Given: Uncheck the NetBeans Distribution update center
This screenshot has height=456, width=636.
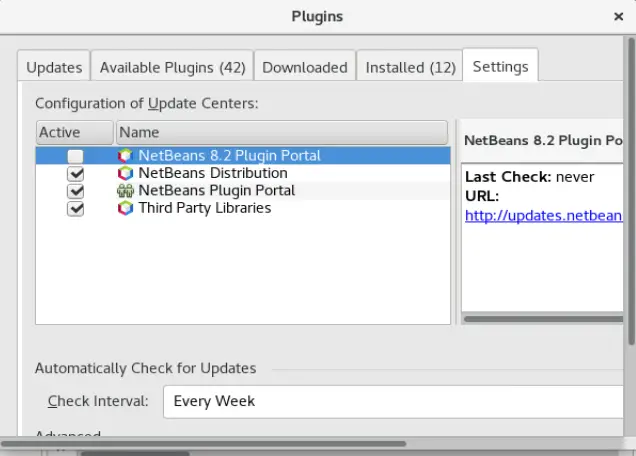Looking at the screenshot, I should 75,174.
